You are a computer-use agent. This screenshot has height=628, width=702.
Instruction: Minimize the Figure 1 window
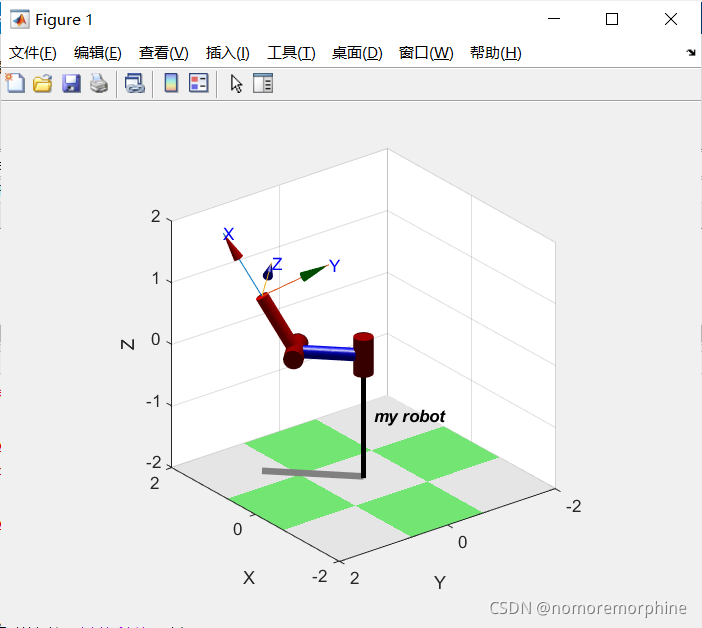[554, 19]
